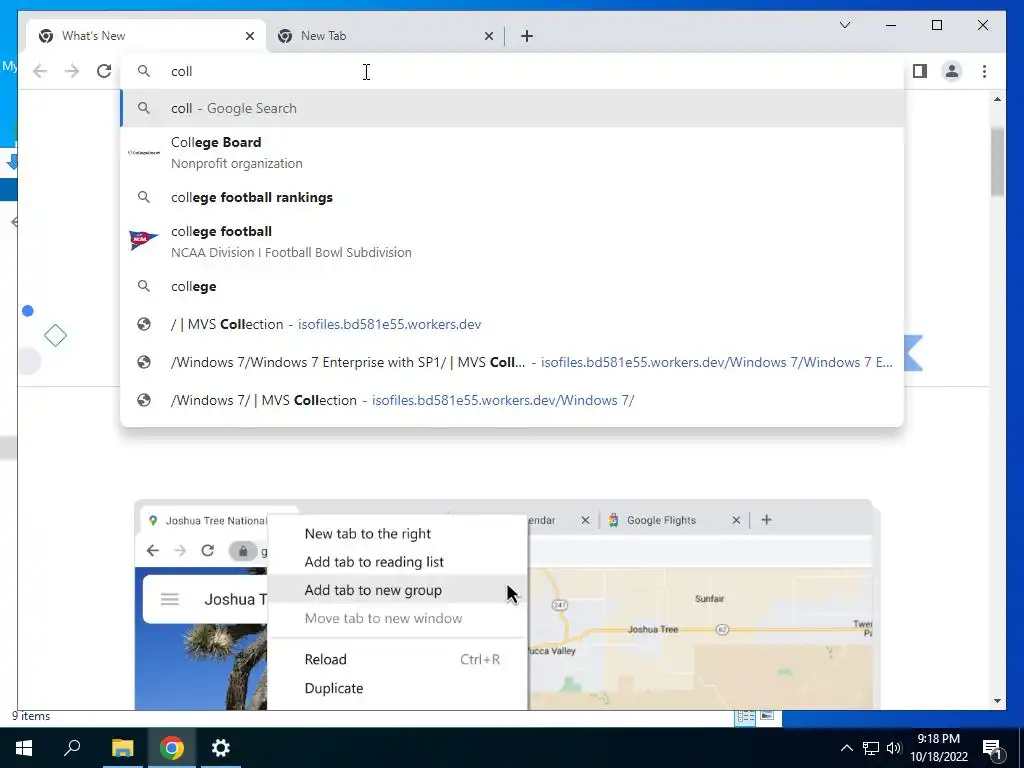Viewport: 1024px width, 768px height.
Task: Click the browser Forward arrow
Action: click(x=72, y=71)
